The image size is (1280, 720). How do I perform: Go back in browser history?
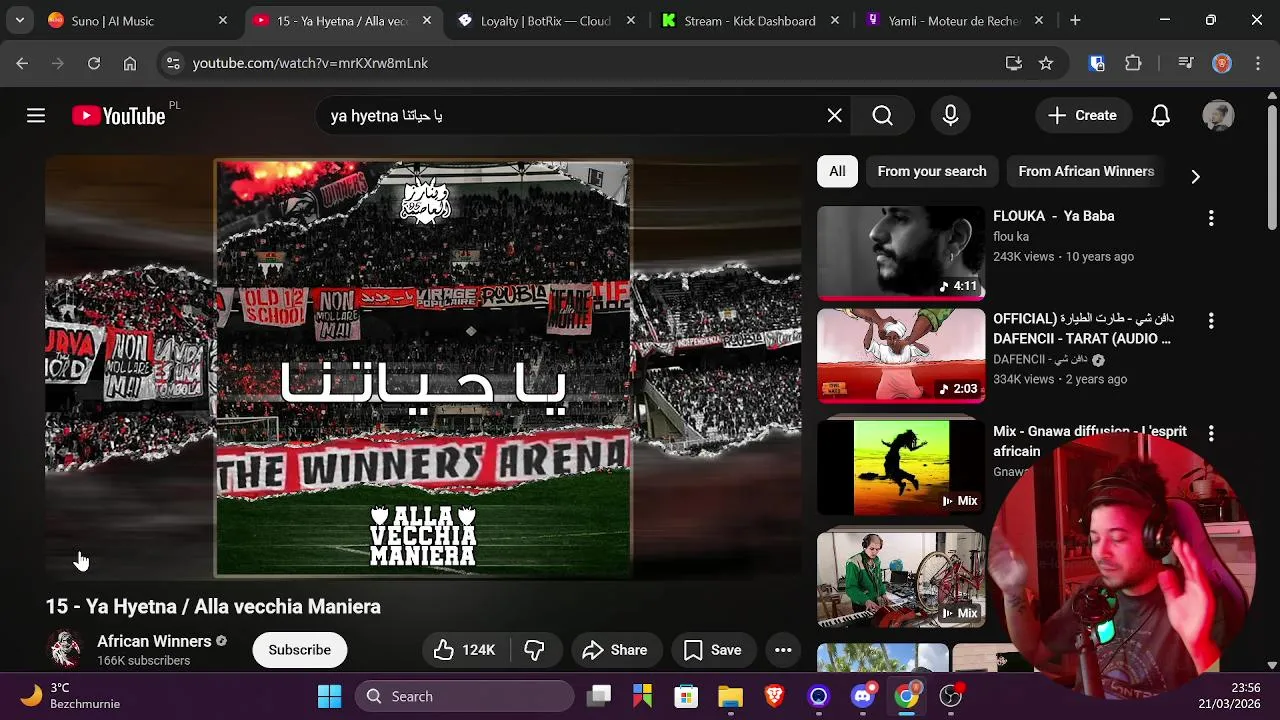tap(22, 63)
